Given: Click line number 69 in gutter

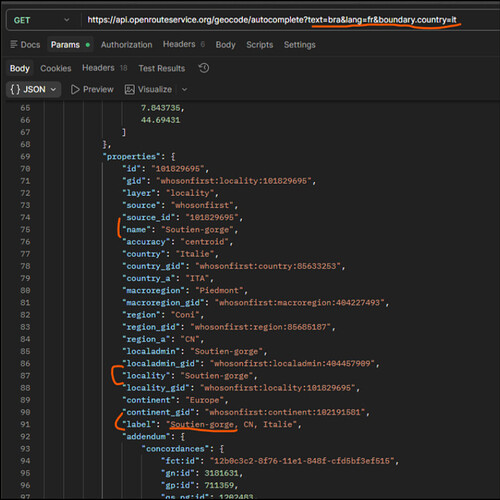Looking at the screenshot, I should [25, 157].
